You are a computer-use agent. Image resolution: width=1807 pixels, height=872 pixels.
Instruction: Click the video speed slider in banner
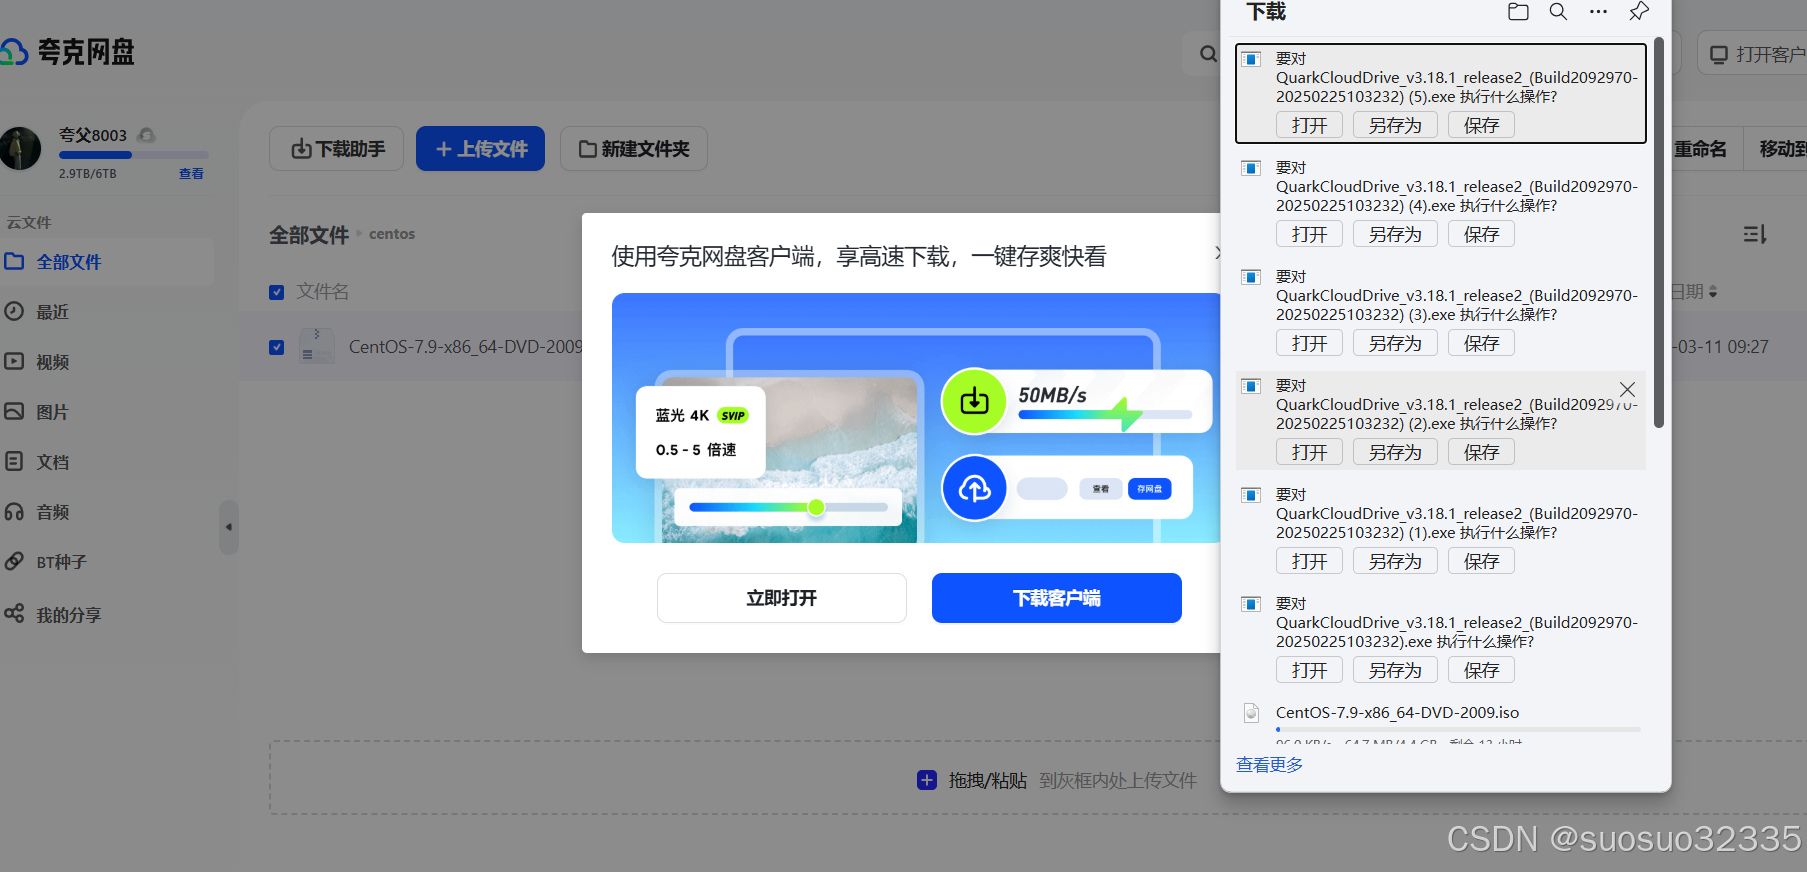pos(788,507)
